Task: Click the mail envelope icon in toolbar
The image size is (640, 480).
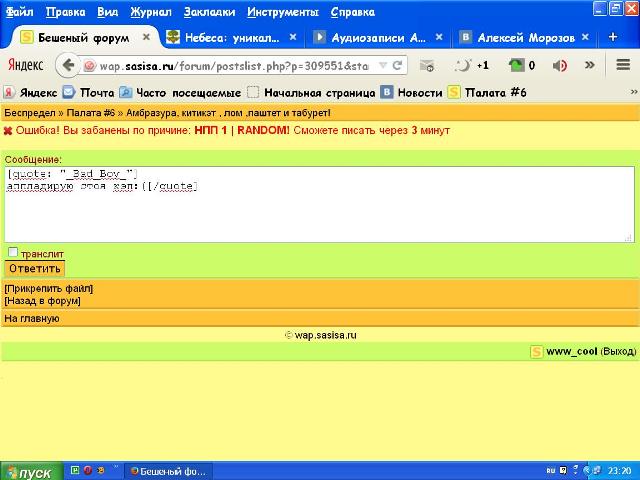Action: (x=427, y=65)
